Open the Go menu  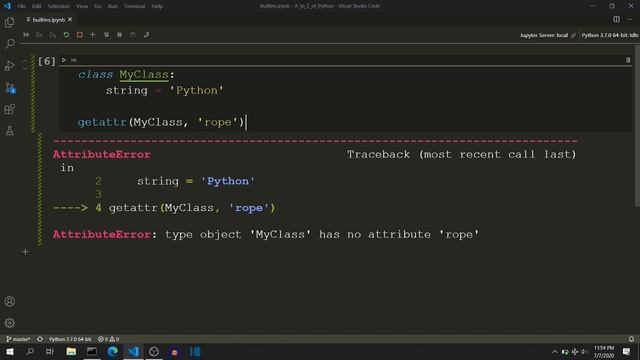(x=98, y=6)
